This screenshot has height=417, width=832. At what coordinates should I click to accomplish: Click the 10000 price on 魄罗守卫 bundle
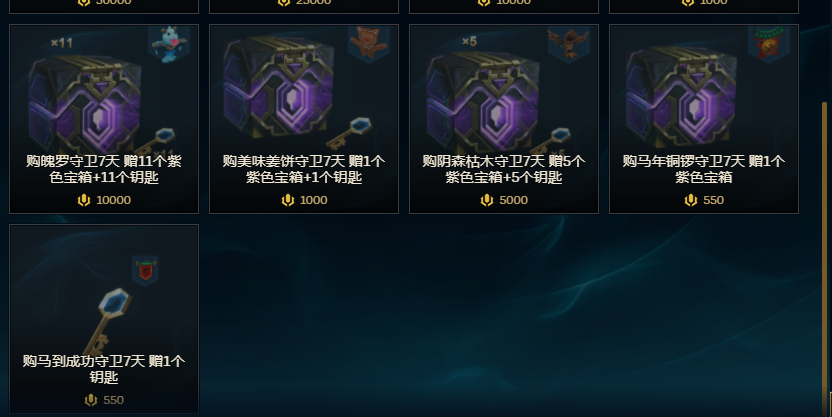click(104, 200)
